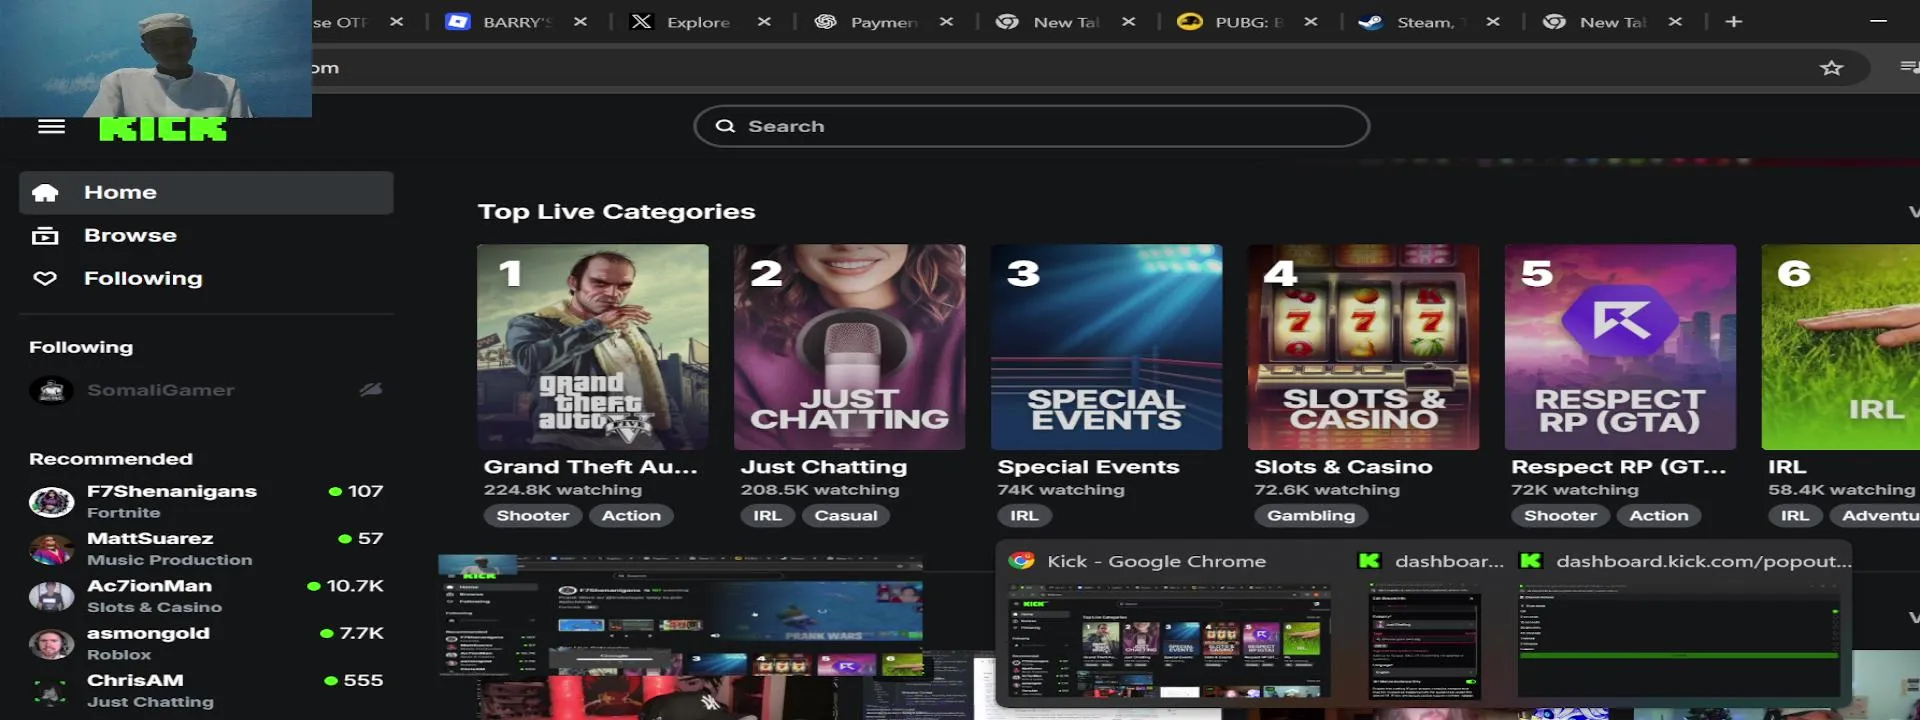Go to Home in sidebar

(206, 192)
